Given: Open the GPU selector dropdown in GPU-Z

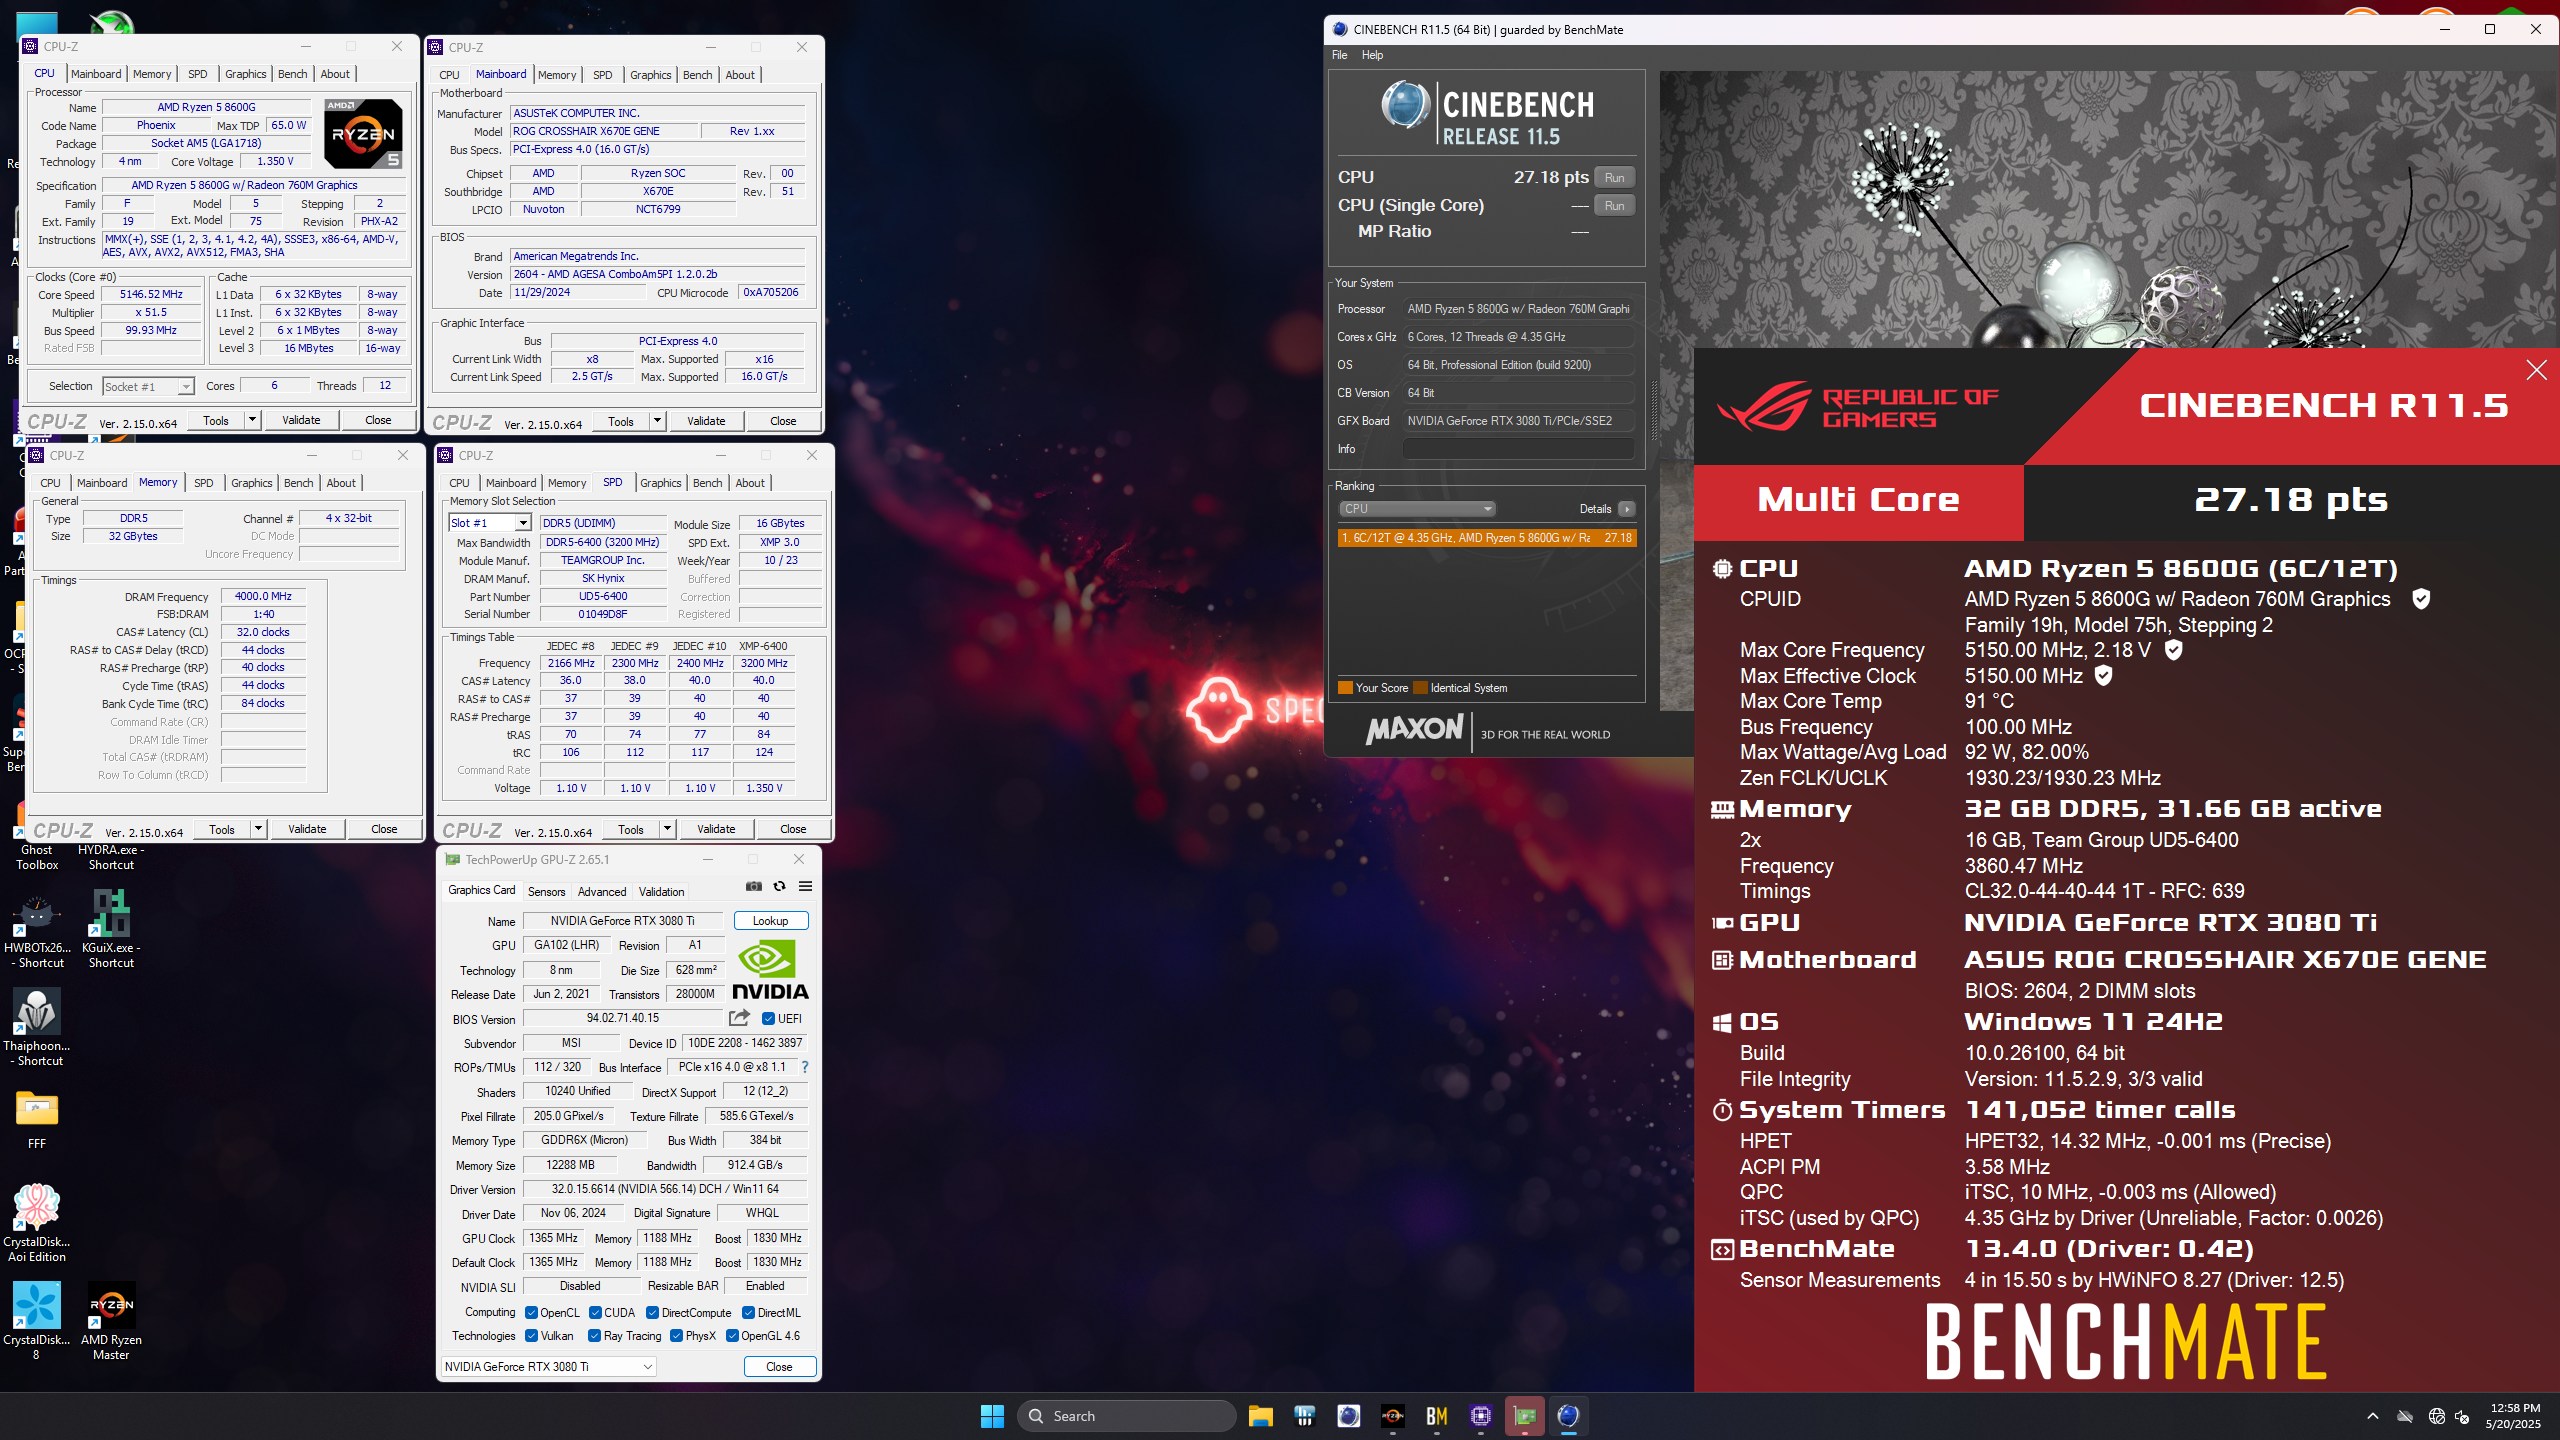Looking at the screenshot, I should tap(548, 1367).
